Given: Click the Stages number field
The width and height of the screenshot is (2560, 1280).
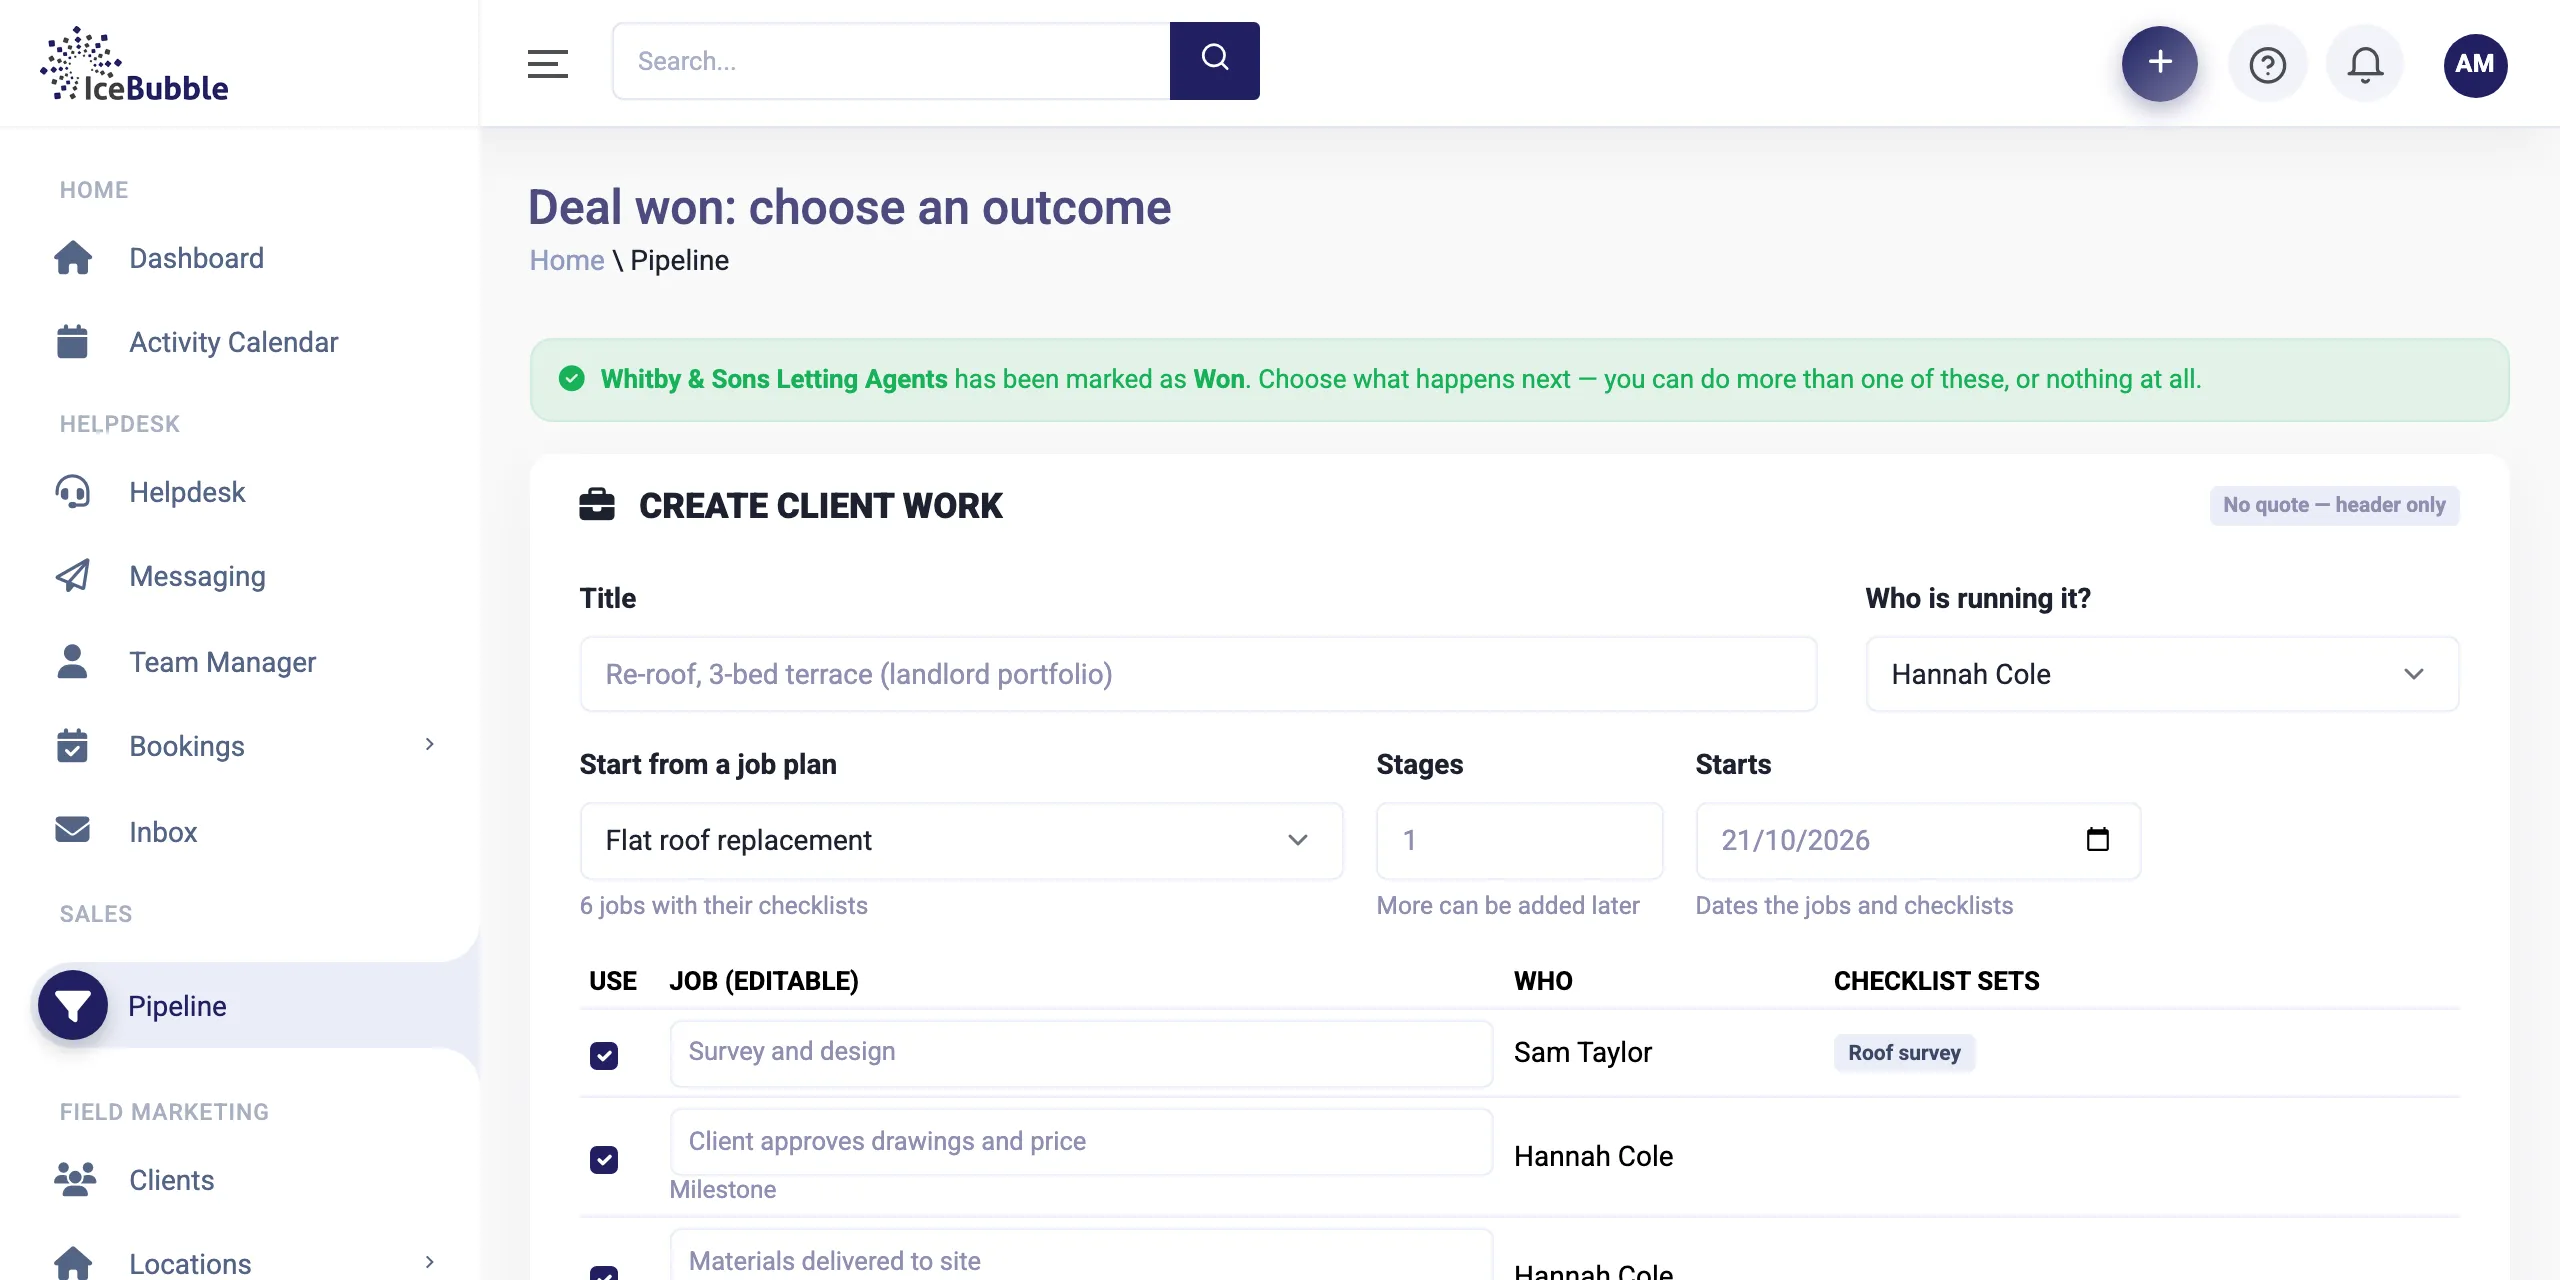Looking at the screenshot, I should (1519, 841).
